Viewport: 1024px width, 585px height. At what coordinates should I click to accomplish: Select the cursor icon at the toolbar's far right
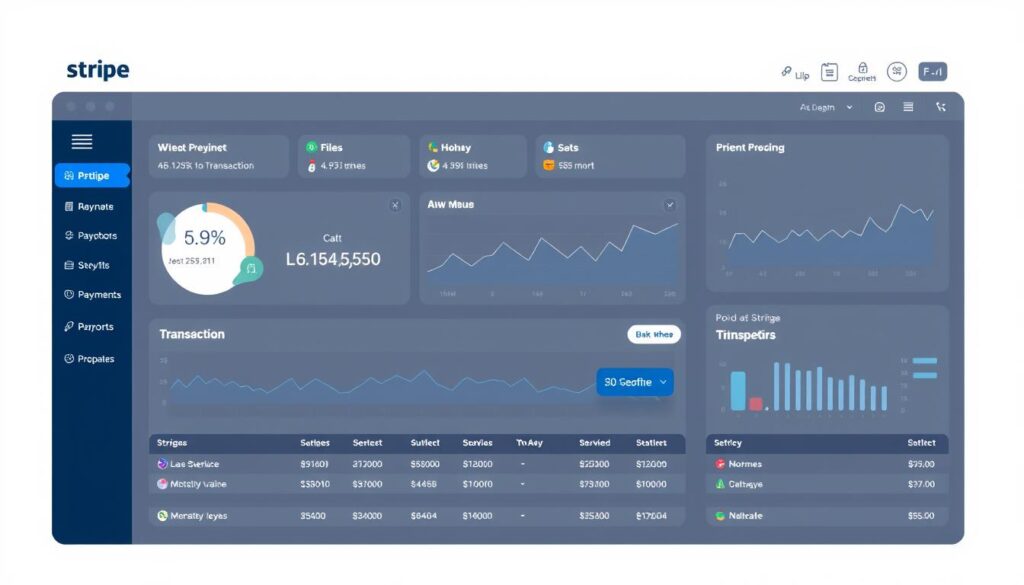[x=940, y=106]
